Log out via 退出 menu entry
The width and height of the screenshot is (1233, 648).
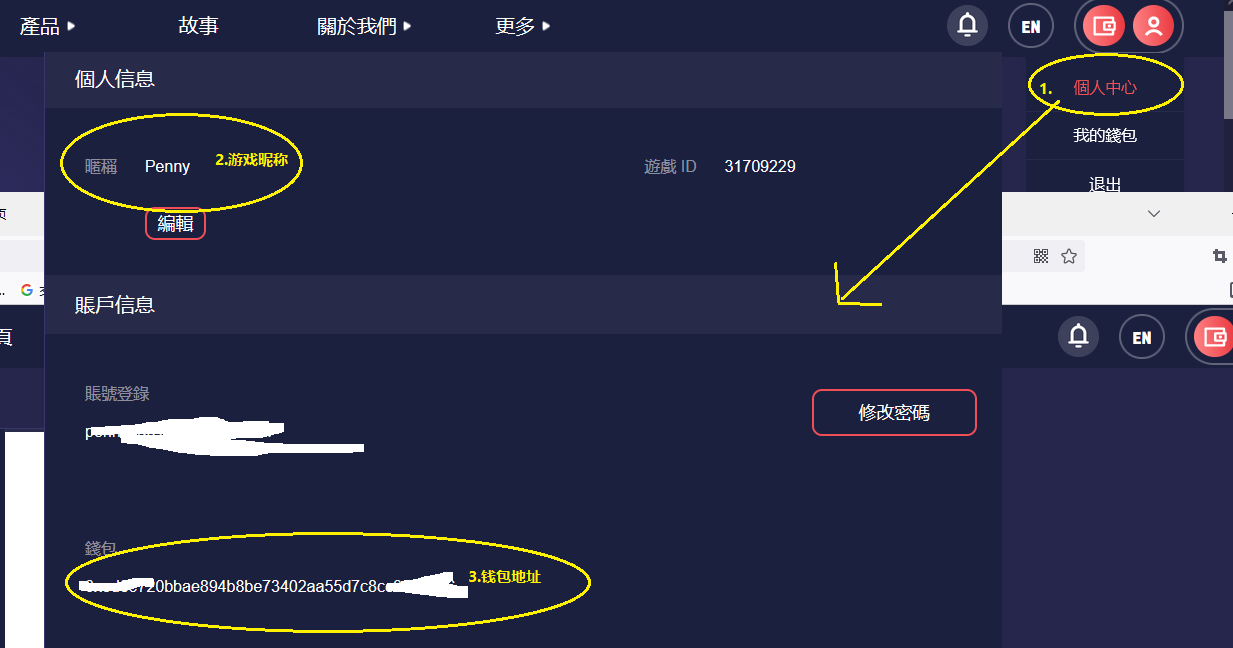click(x=1104, y=183)
